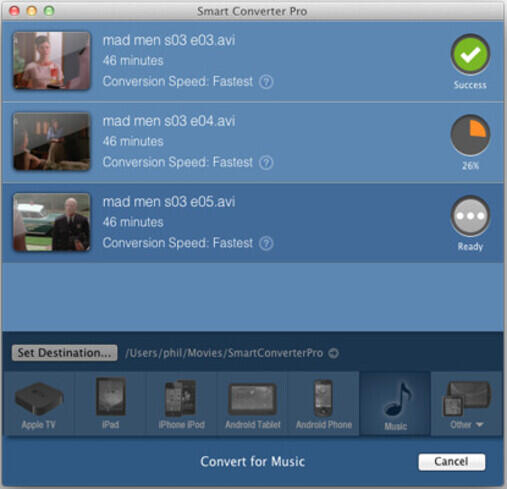Click the green Success checkmark icon

coord(470,54)
